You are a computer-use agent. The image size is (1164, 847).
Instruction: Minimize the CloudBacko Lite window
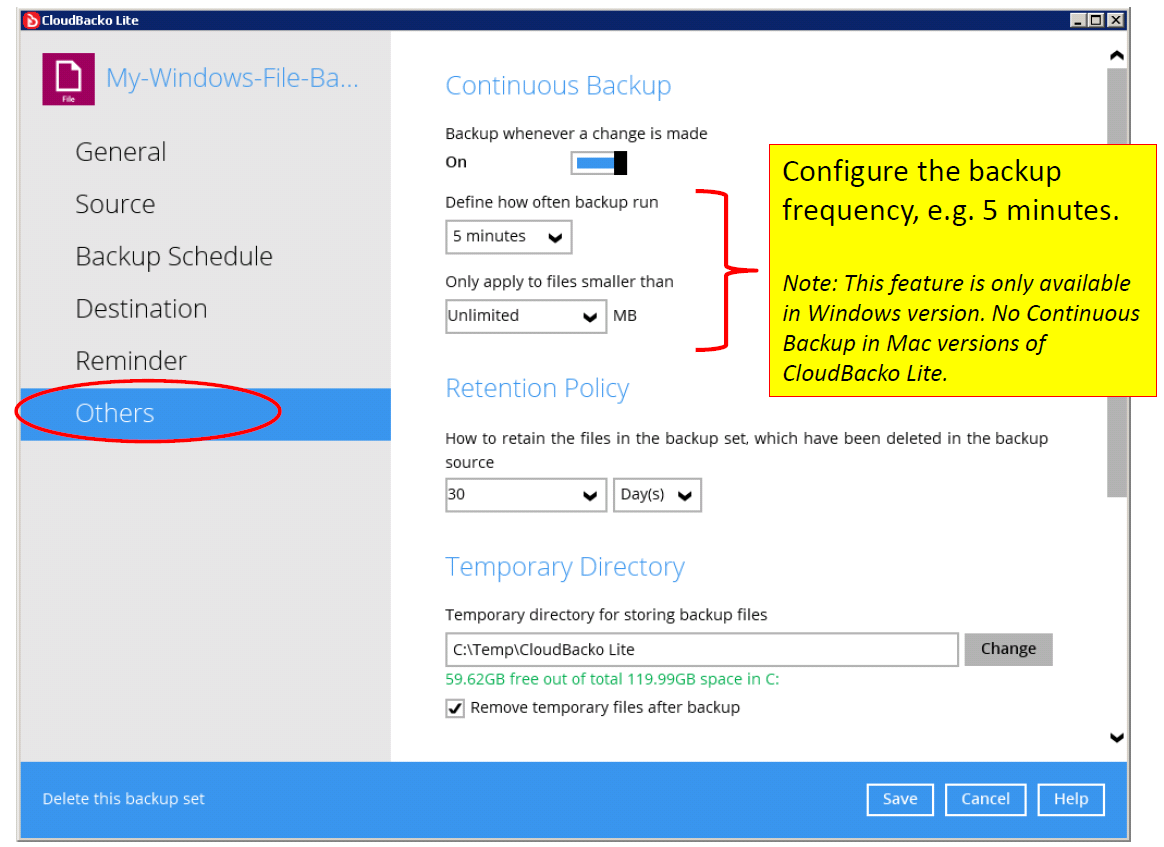1078,20
